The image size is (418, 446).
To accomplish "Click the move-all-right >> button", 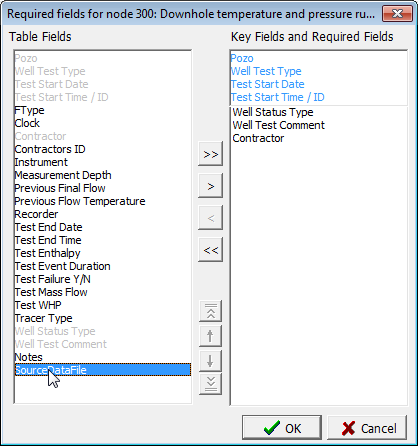I will click(210, 154).
